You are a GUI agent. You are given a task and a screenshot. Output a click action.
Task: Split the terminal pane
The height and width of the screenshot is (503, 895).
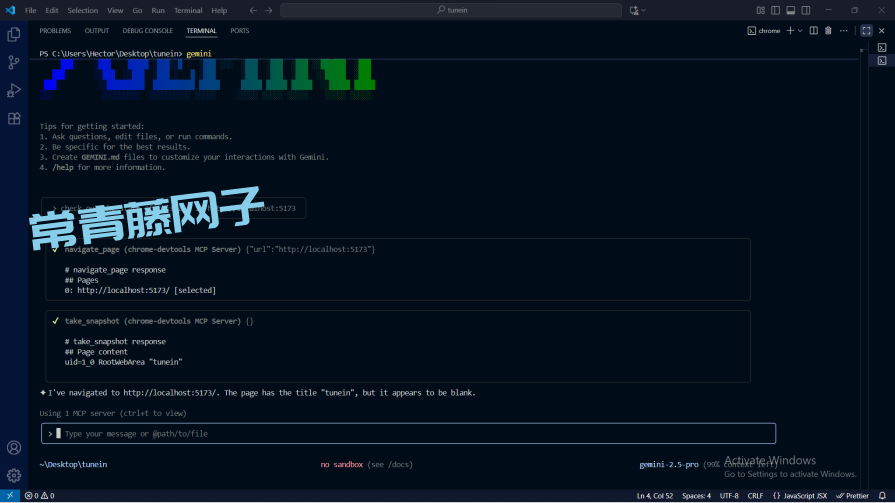(814, 31)
